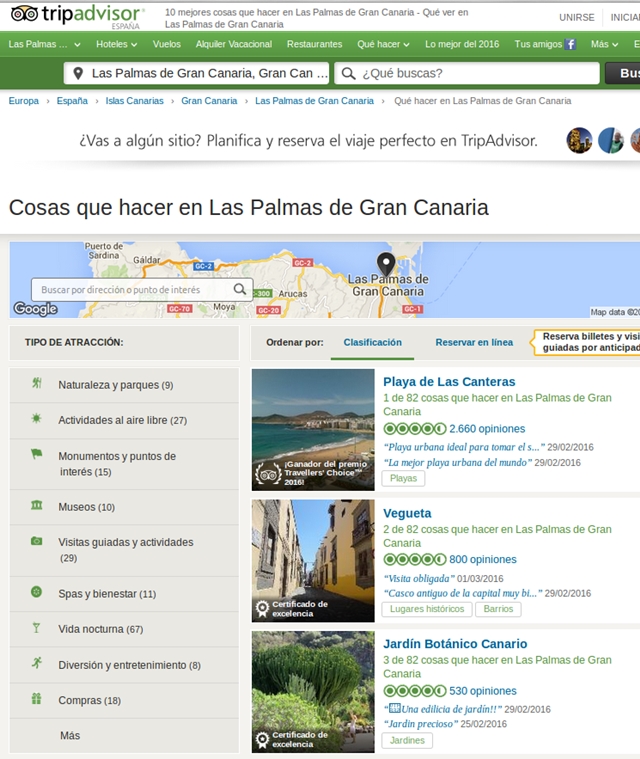Expand the Hoteles dropdown menu
640x759 pixels.
click(x=117, y=45)
